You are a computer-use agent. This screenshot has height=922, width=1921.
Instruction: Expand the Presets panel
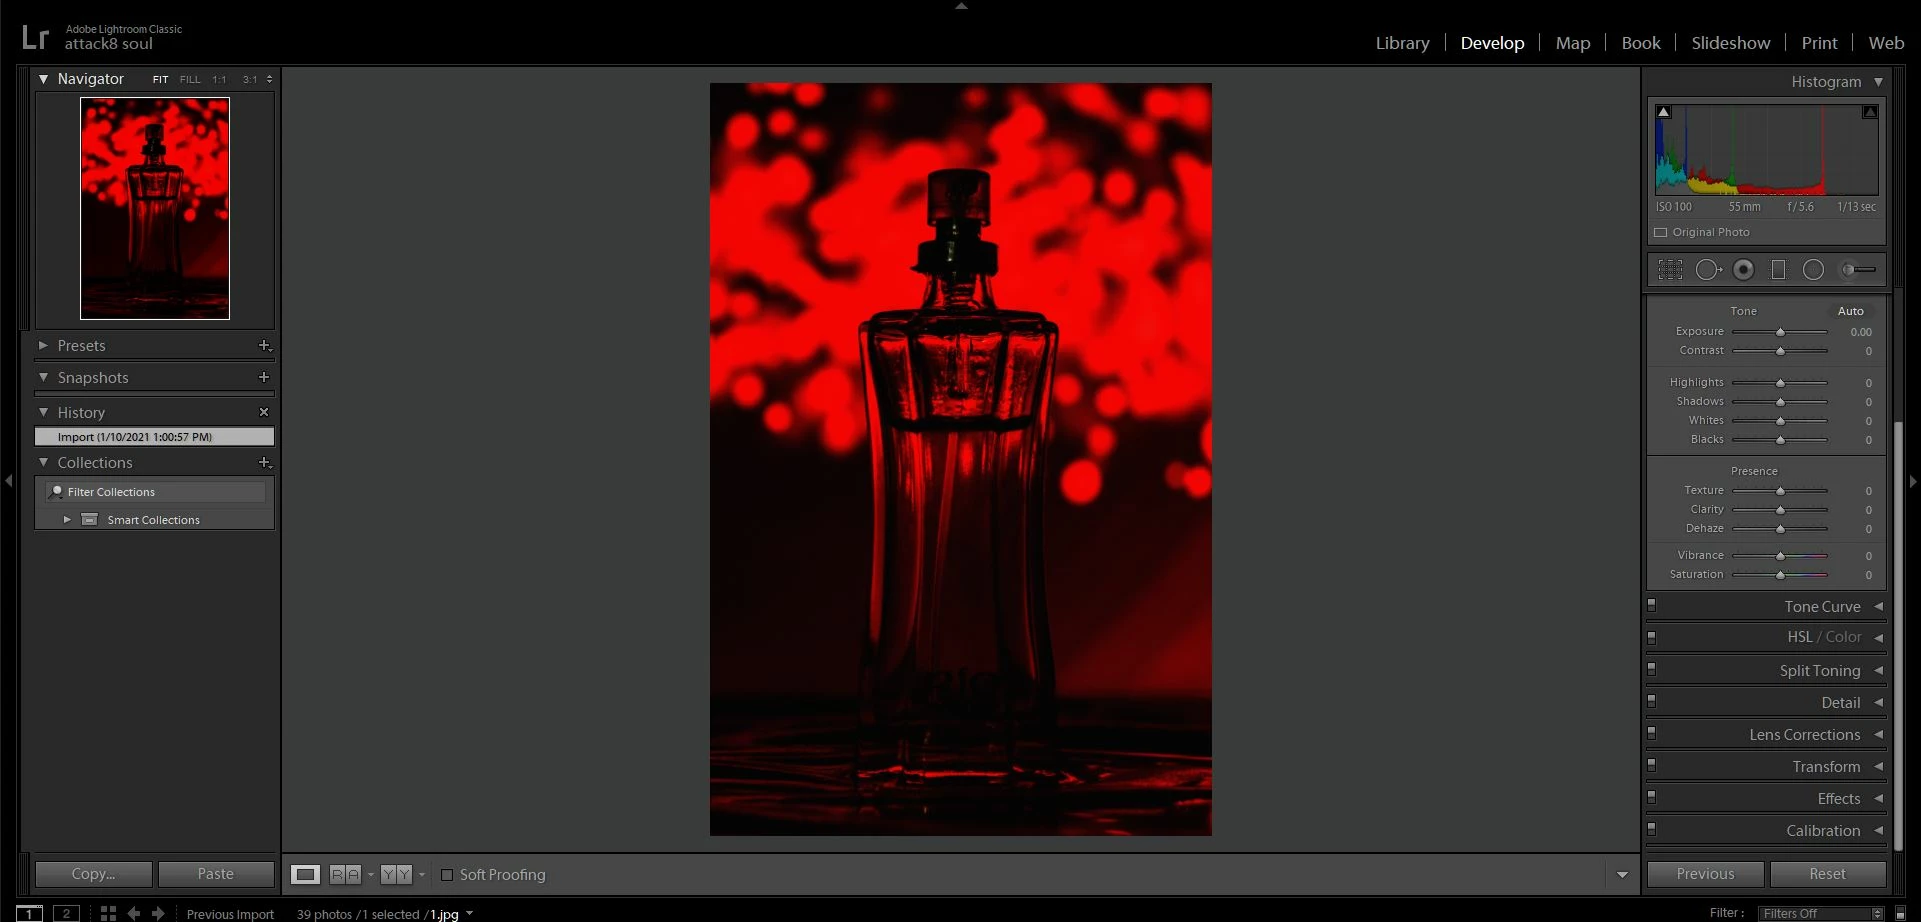click(x=43, y=345)
